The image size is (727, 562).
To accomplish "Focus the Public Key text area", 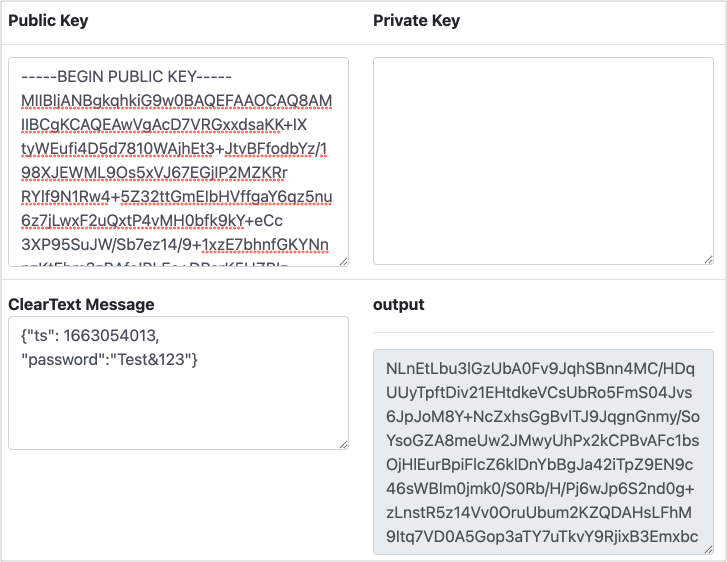I will (x=178, y=160).
